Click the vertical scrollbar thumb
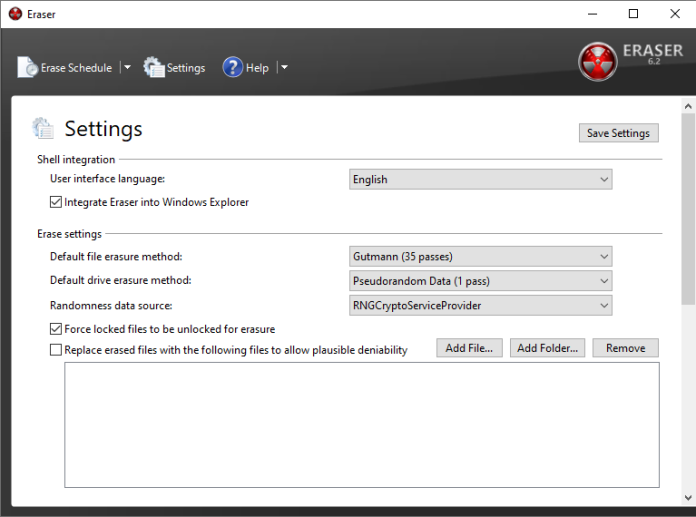This screenshot has height=517, width=696. [688, 209]
